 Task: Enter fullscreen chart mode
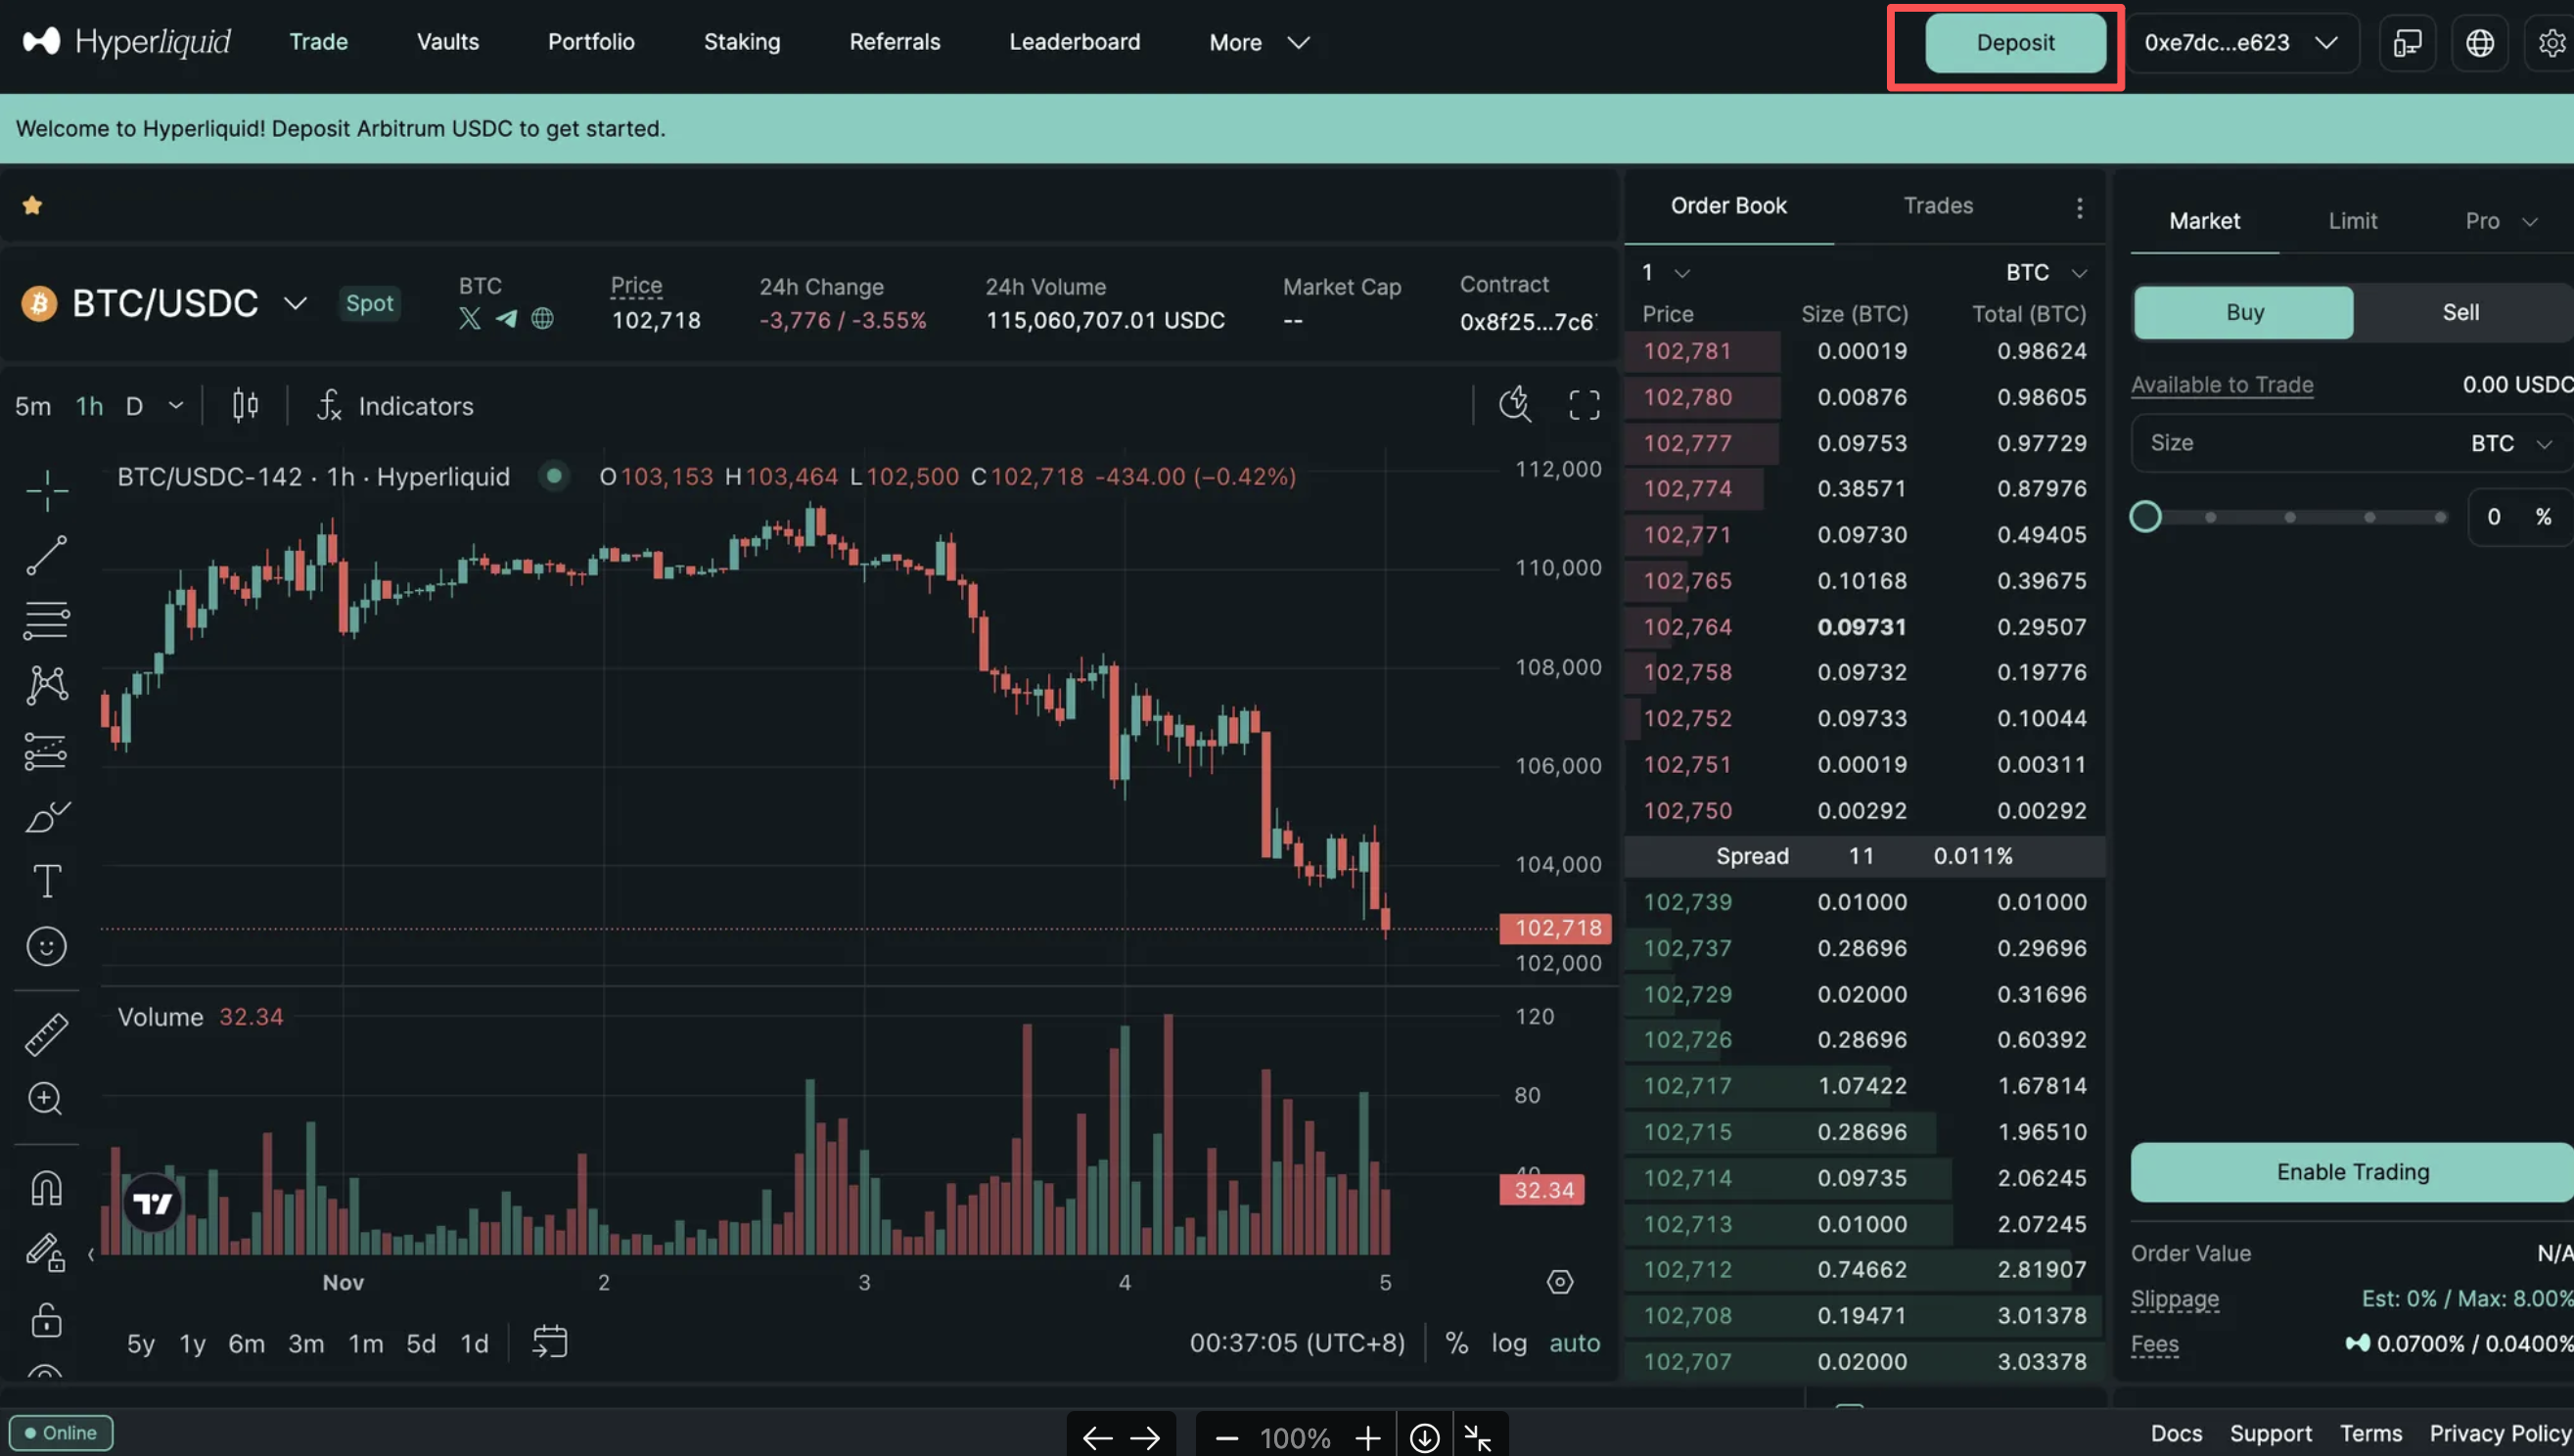(1583, 405)
